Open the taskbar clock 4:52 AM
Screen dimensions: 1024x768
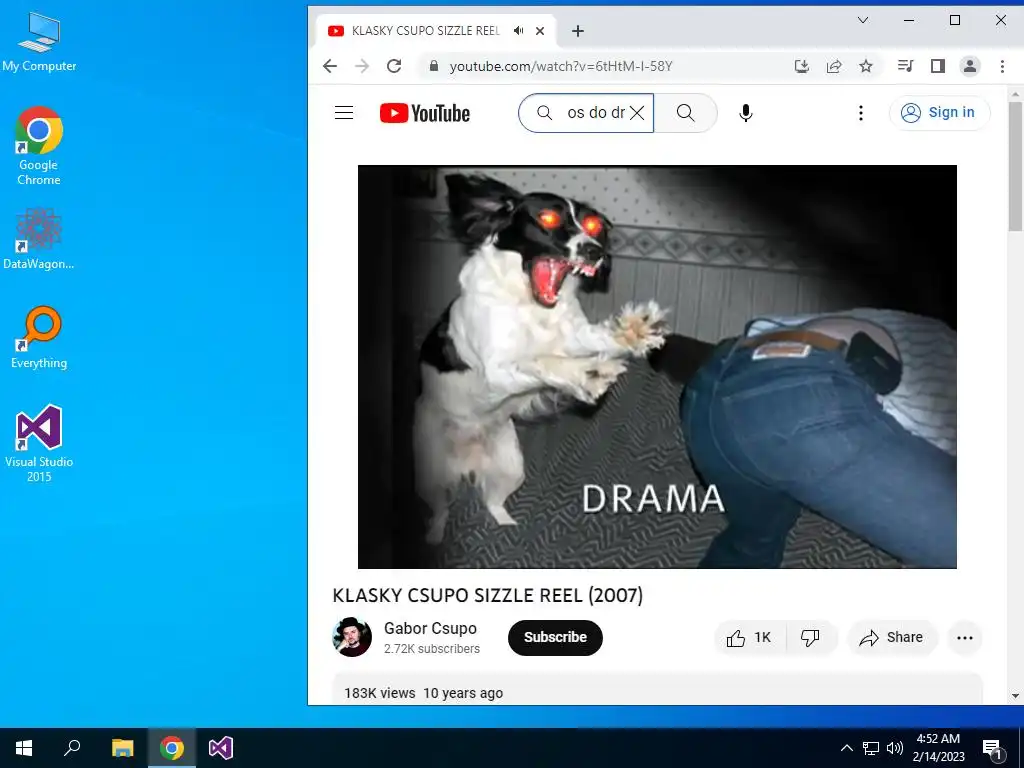click(x=938, y=748)
